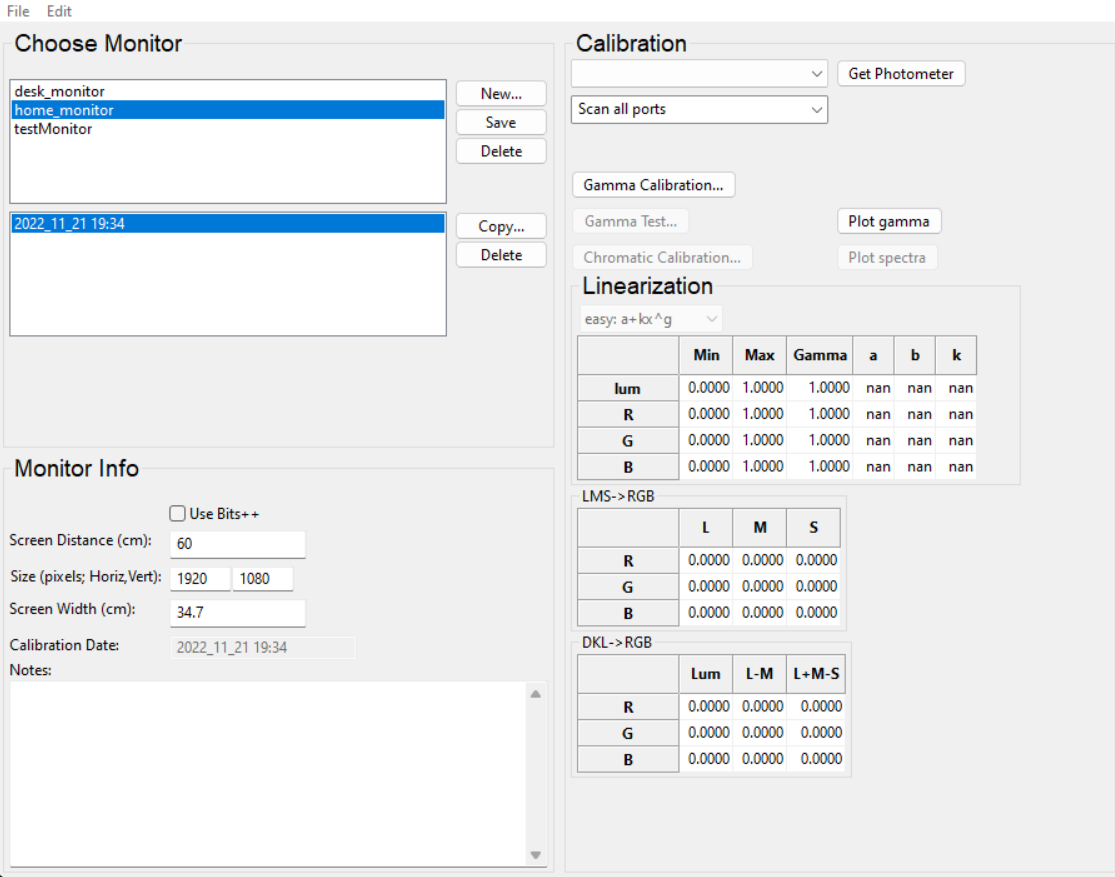Open the File menu
1115x877 pixels.
[18, 11]
